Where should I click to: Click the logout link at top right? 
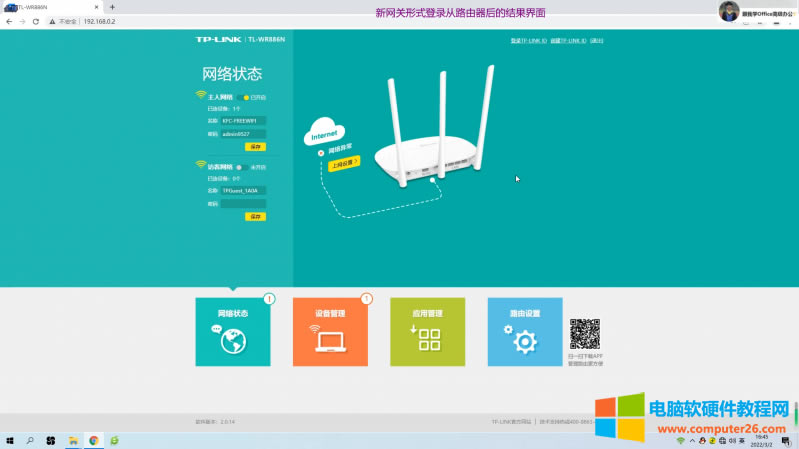(597, 41)
